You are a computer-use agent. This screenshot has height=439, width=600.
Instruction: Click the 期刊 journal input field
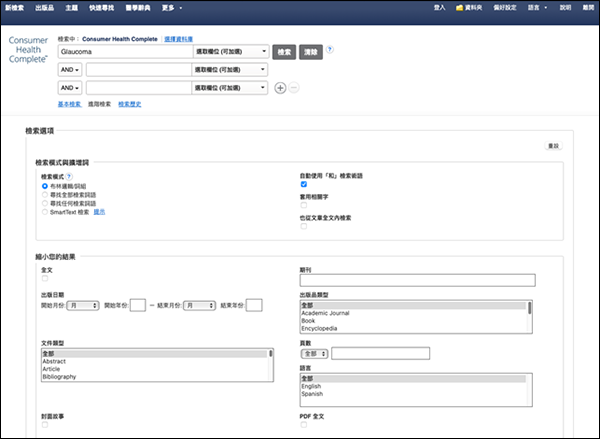pos(417,280)
